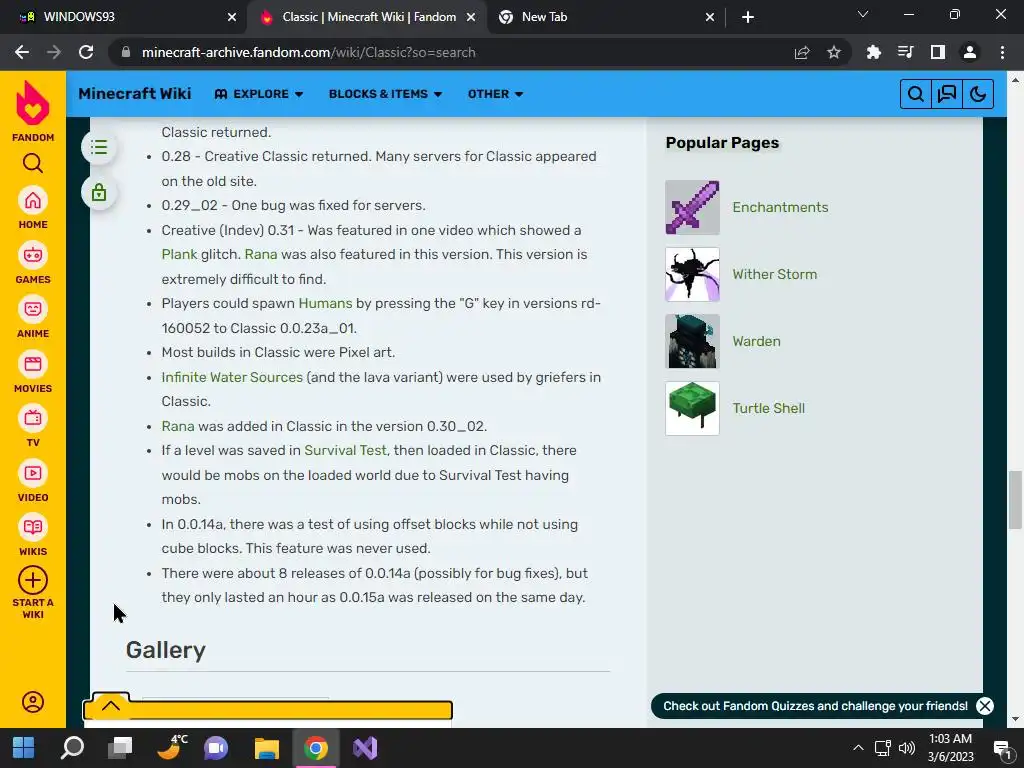Open user profile icon in sidebar
Viewport: 1024px width, 768px height.
tap(33, 702)
